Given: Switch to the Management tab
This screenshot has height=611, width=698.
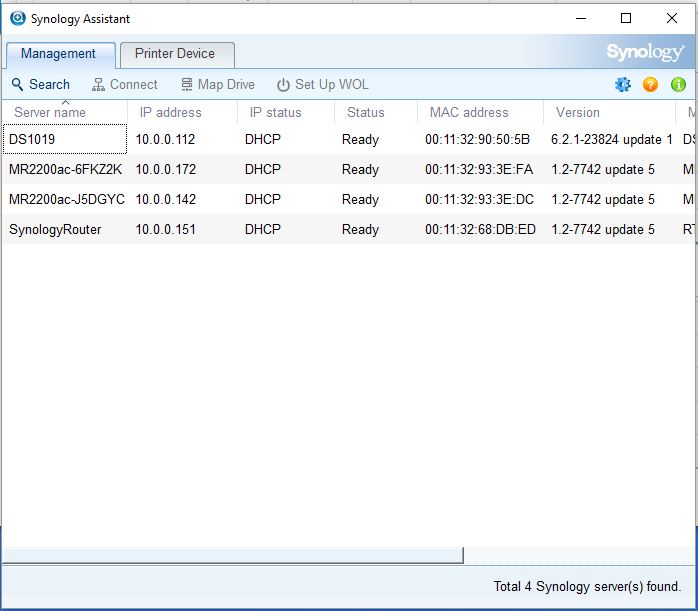Looking at the screenshot, I should click(61, 54).
